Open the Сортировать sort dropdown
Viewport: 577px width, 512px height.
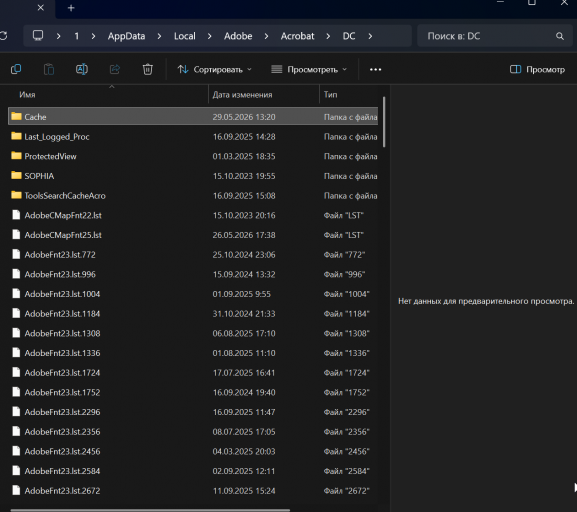coord(214,70)
